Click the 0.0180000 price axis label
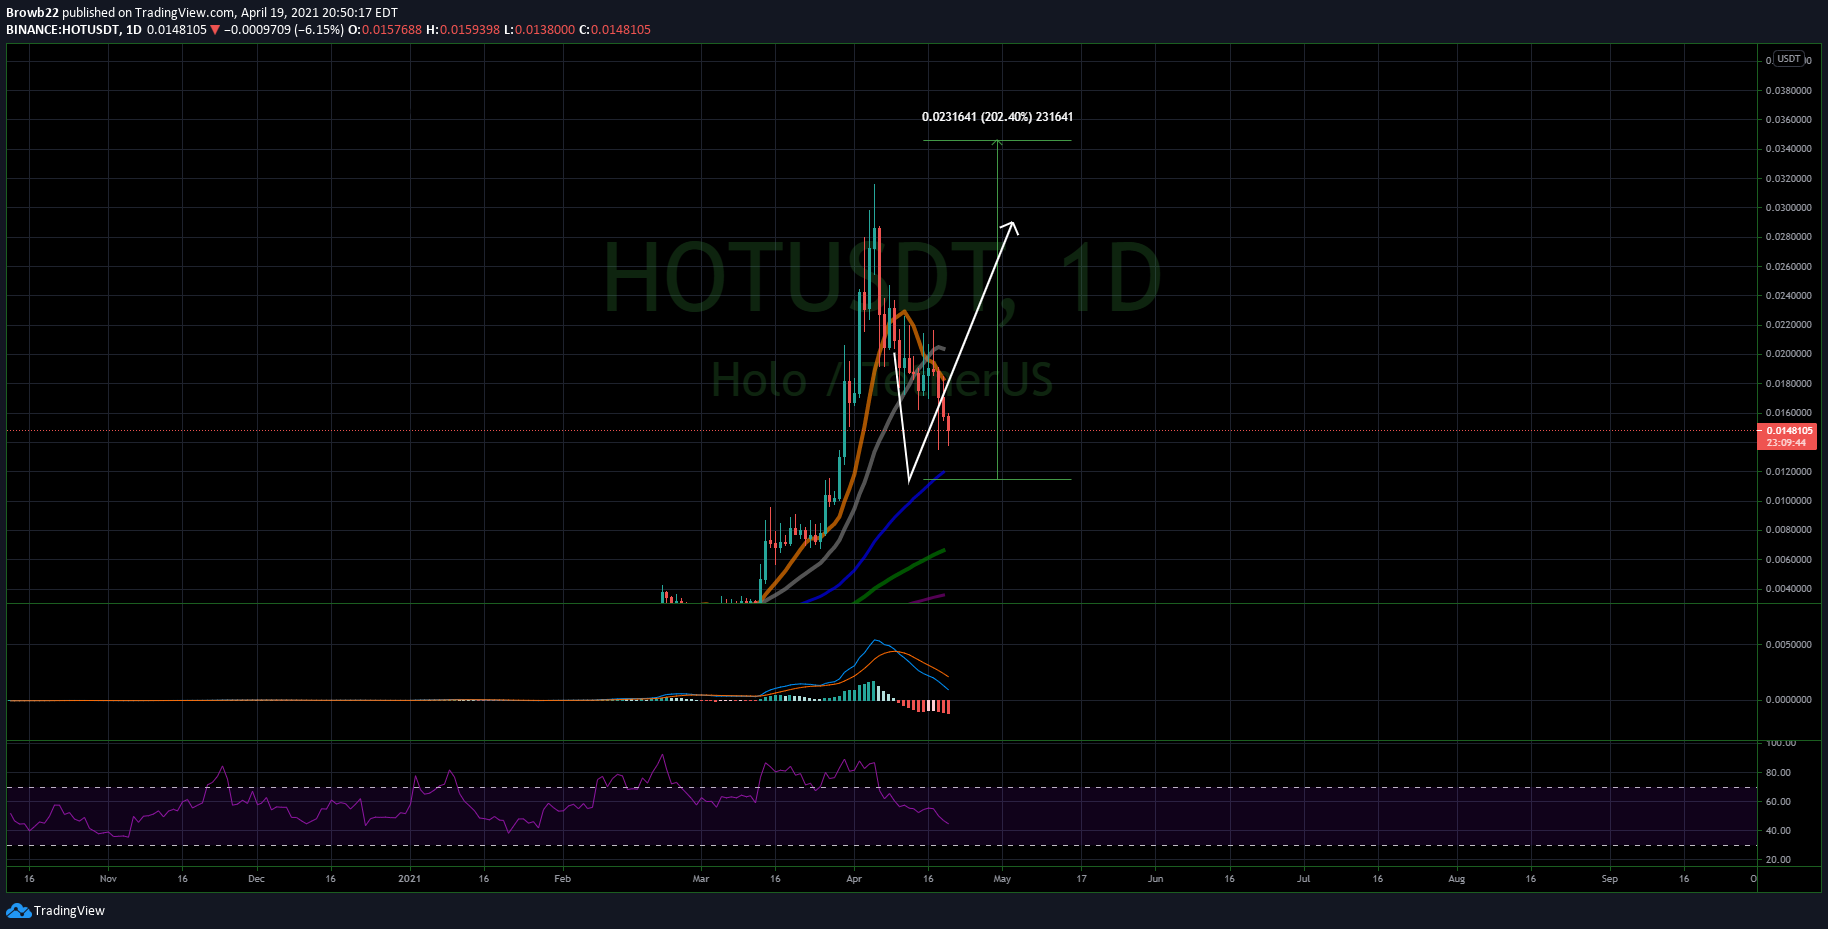 1788,384
